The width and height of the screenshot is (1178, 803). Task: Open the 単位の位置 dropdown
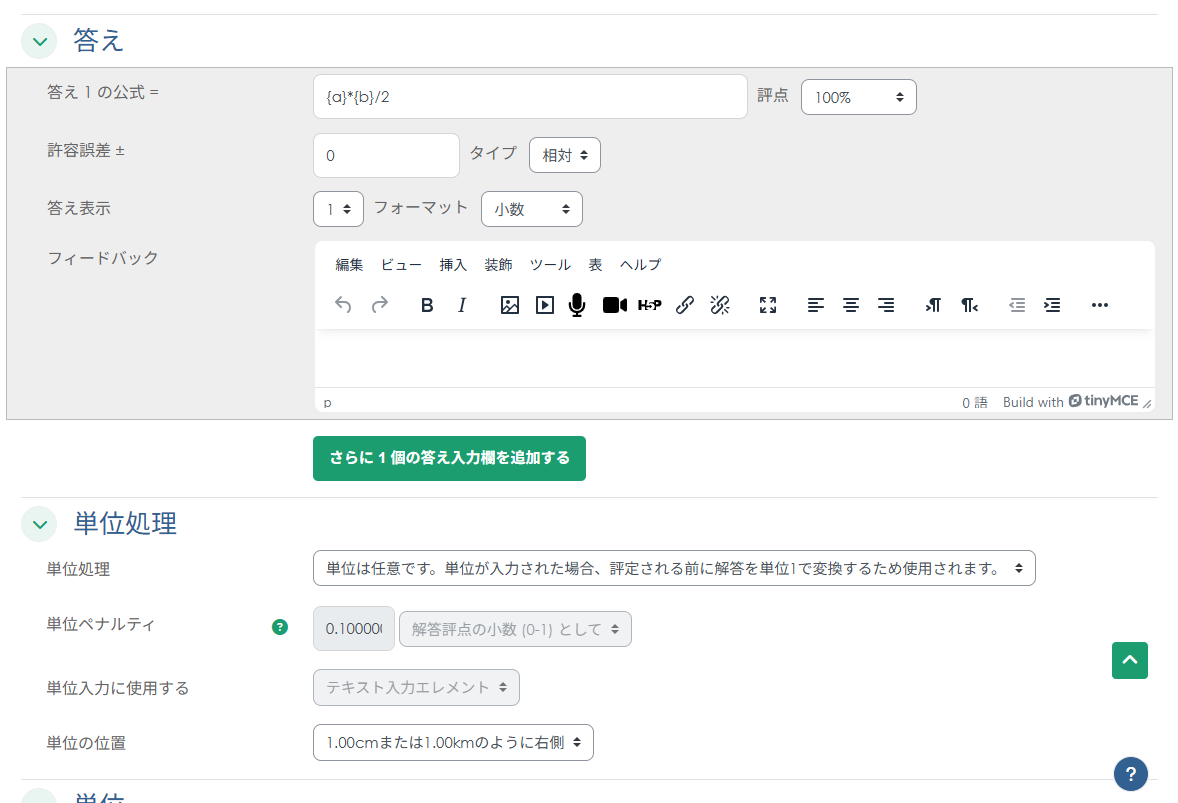[453, 743]
